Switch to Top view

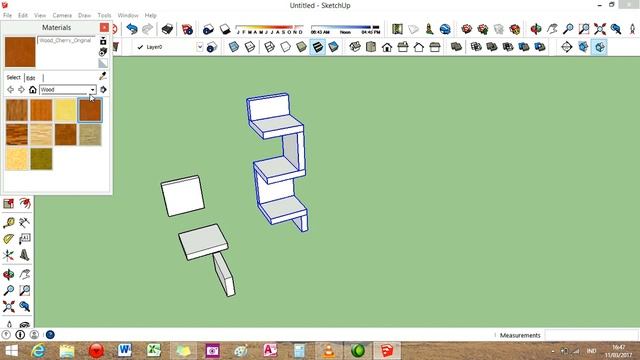pos(371,47)
